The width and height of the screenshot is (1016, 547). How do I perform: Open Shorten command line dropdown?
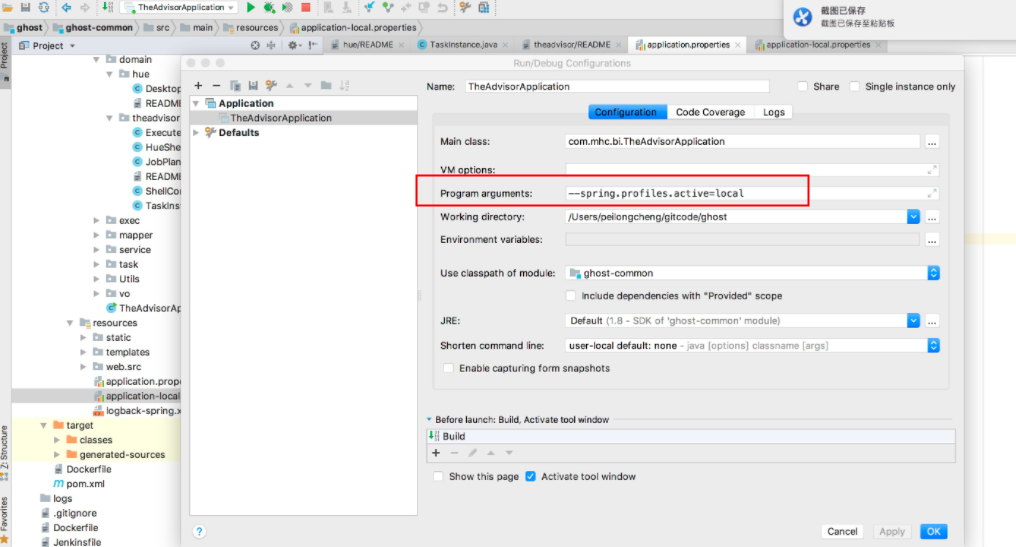point(933,345)
